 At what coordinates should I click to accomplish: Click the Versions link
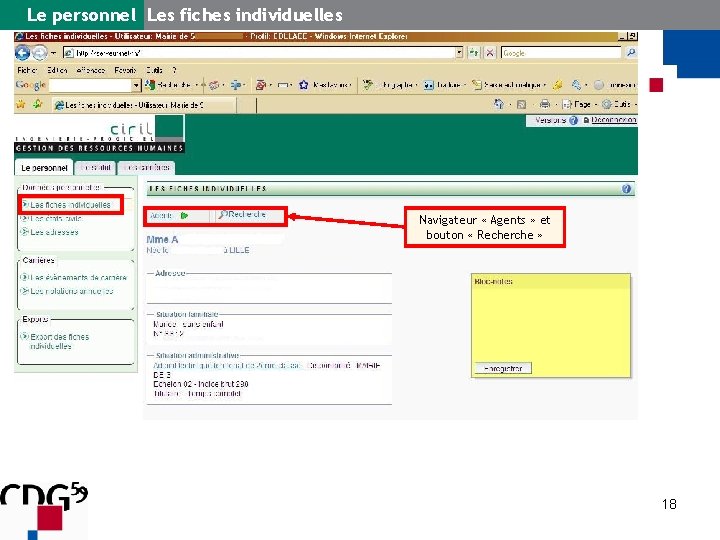point(550,120)
